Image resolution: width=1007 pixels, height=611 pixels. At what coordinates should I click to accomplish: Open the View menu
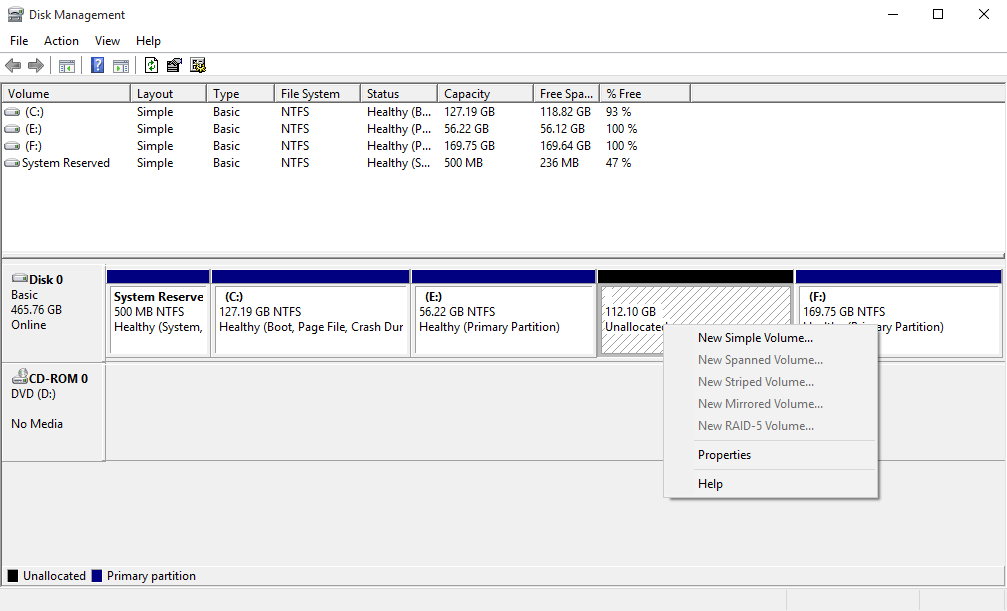tap(107, 40)
